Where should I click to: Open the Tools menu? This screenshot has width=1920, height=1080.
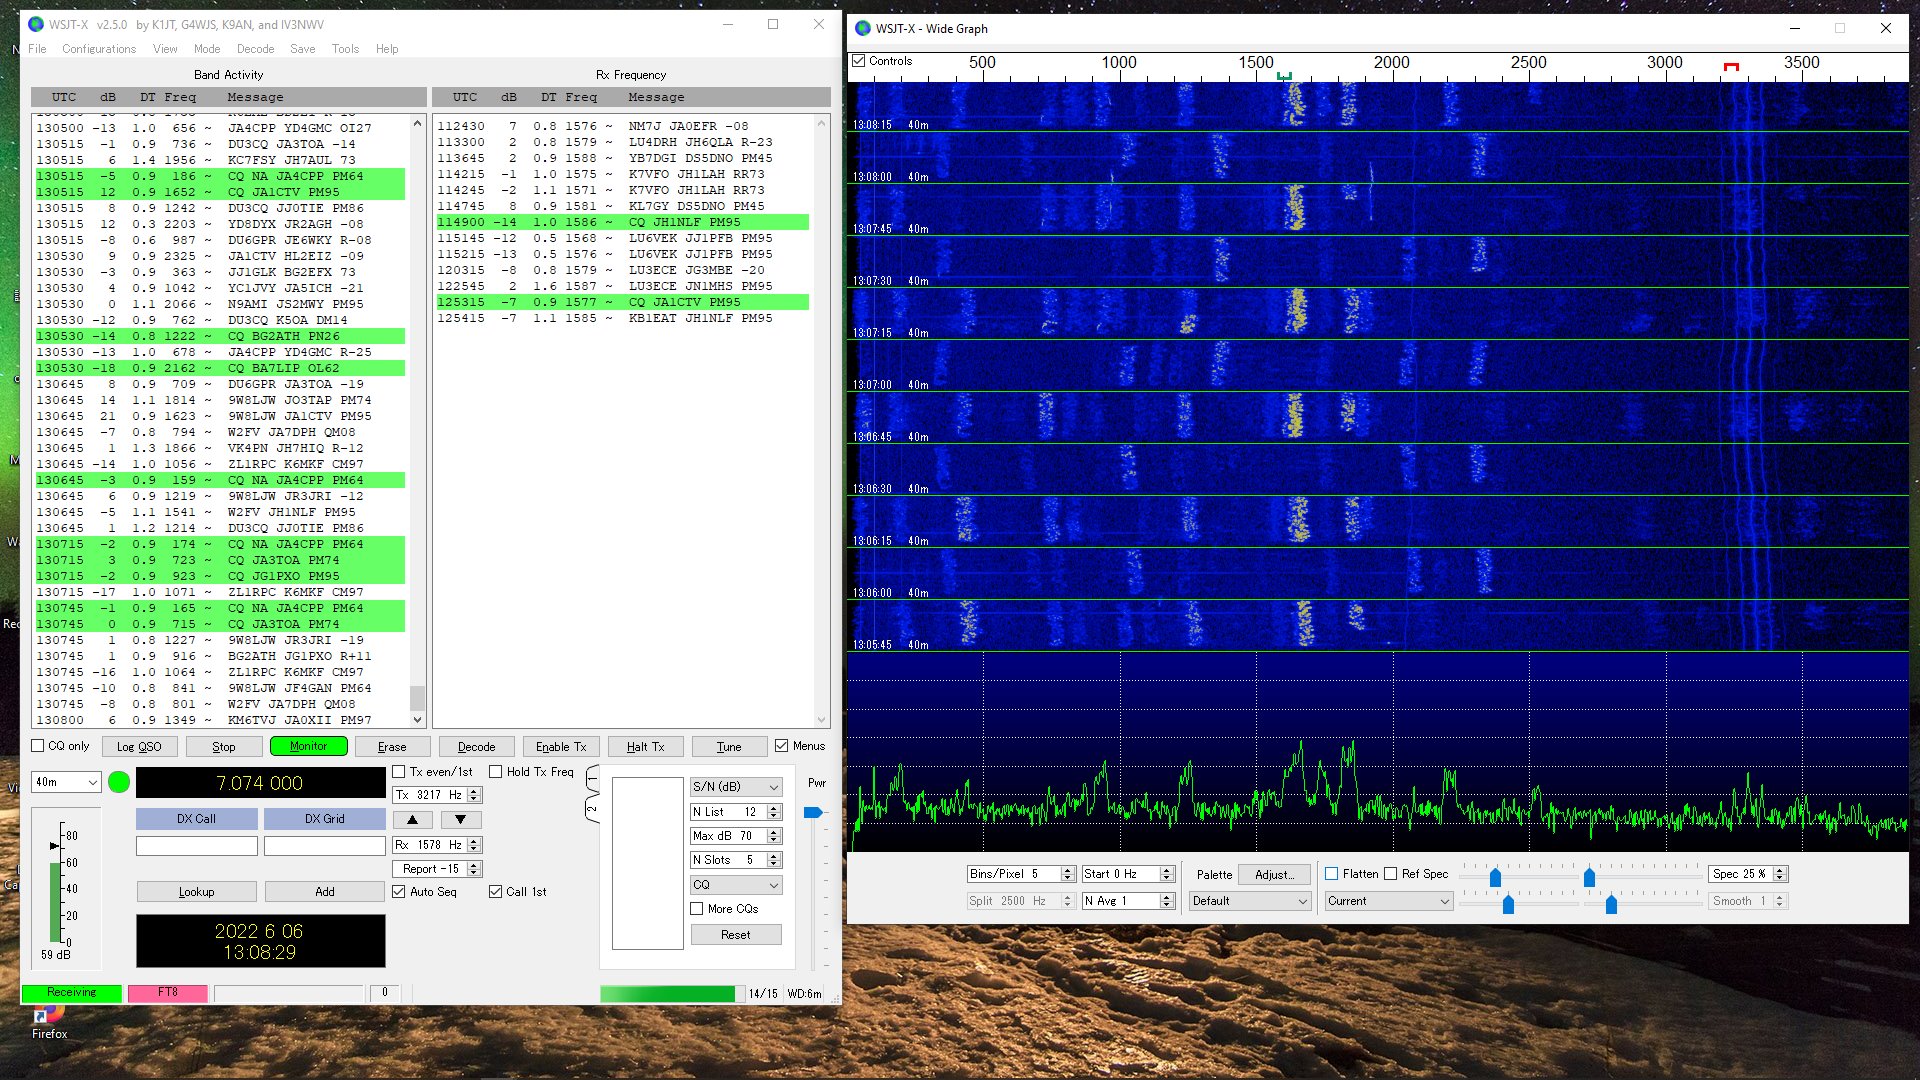(345, 49)
